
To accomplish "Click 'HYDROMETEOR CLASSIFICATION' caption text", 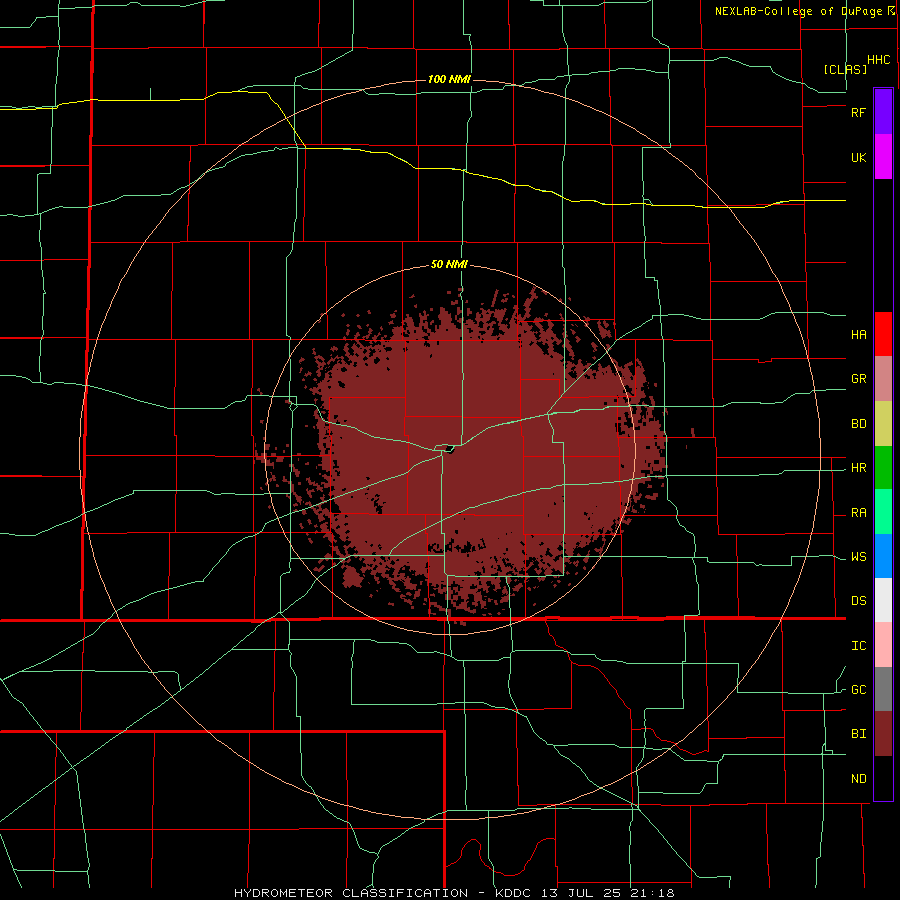I will pyautogui.click(x=351, y=893).
